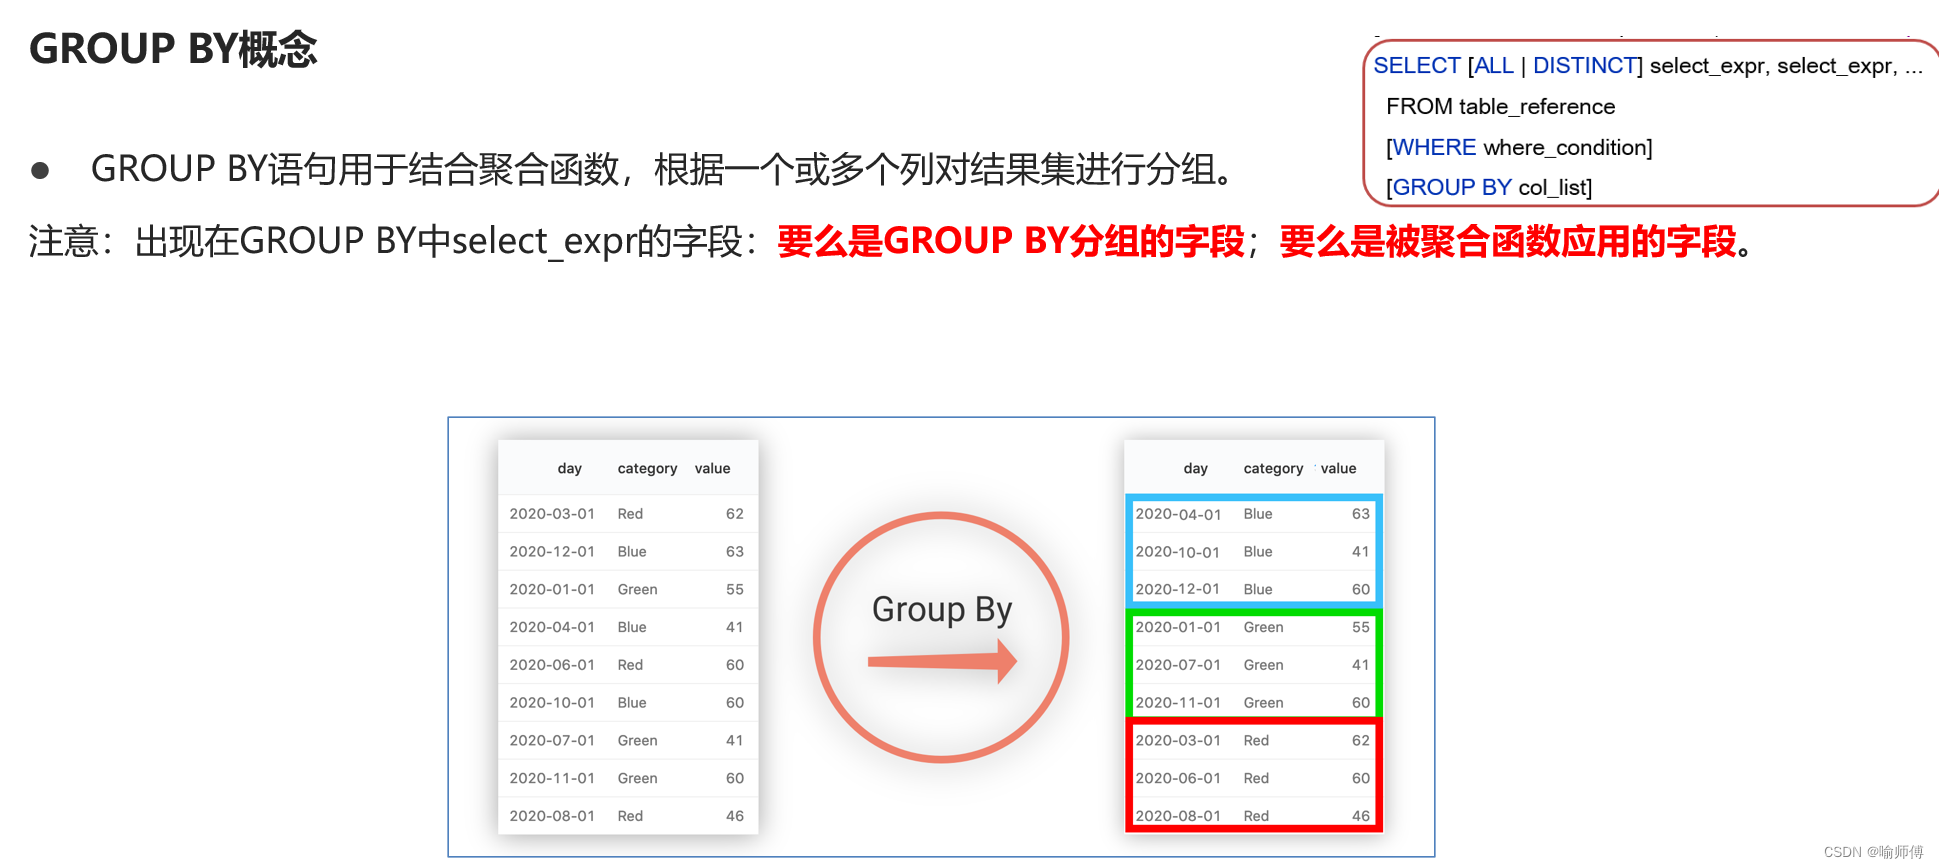This screenshot has width=1939, height=868.
Task: Click "day" header in the color-grouped result table
Action: pyautogui.click(x=1195, y=468)
